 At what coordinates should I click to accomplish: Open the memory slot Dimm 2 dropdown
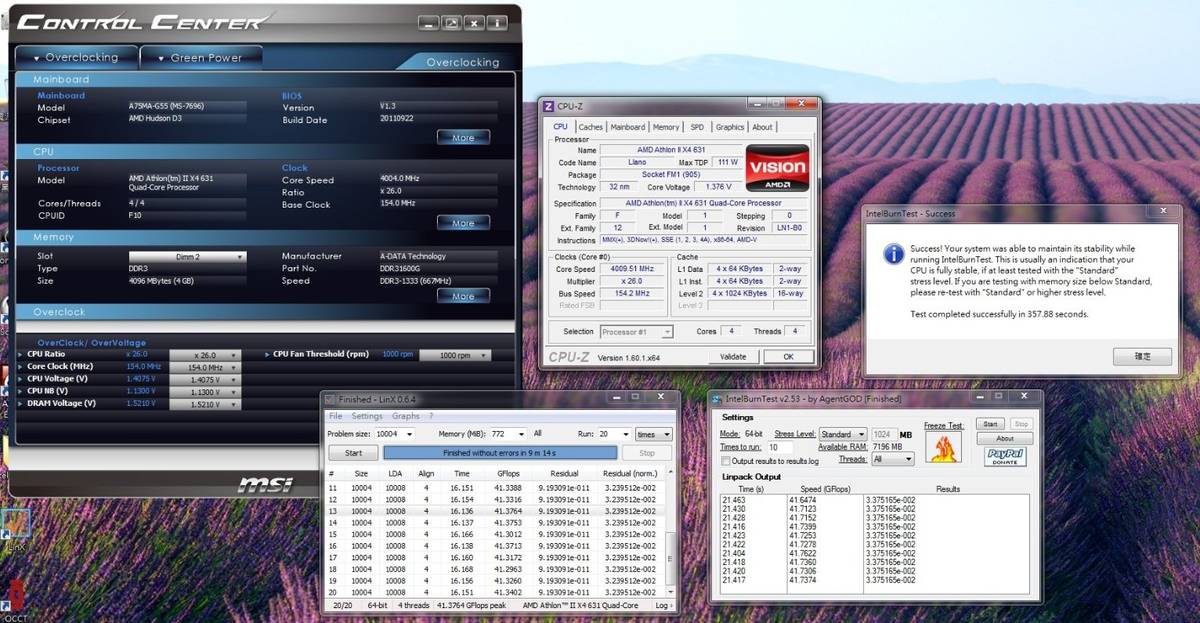tap(187, 257)
